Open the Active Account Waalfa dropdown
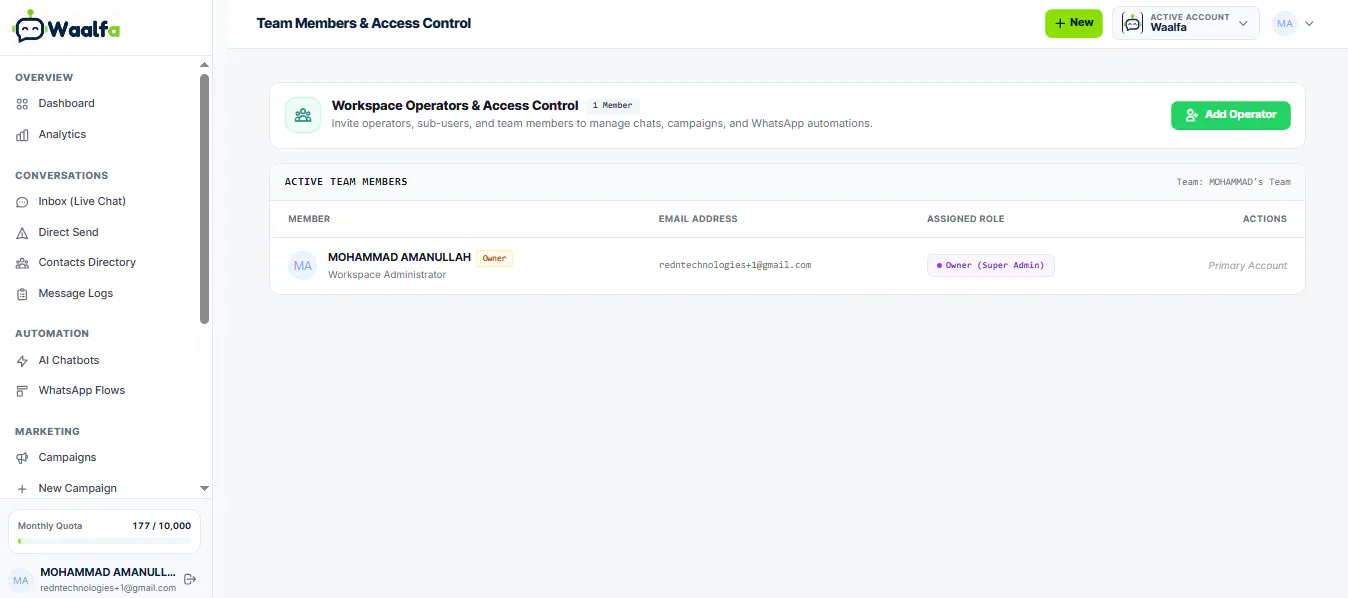1348x598 pixels. [1186, 23]
